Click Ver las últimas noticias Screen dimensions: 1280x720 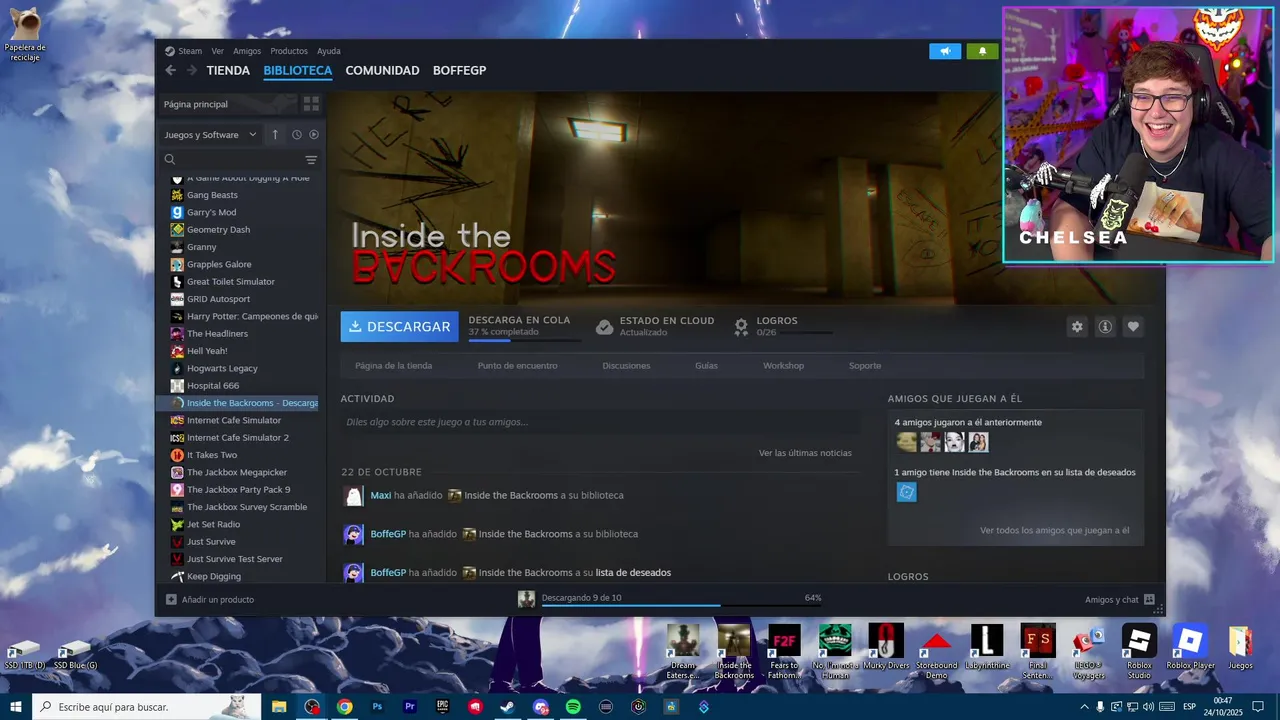coord(805,453)
